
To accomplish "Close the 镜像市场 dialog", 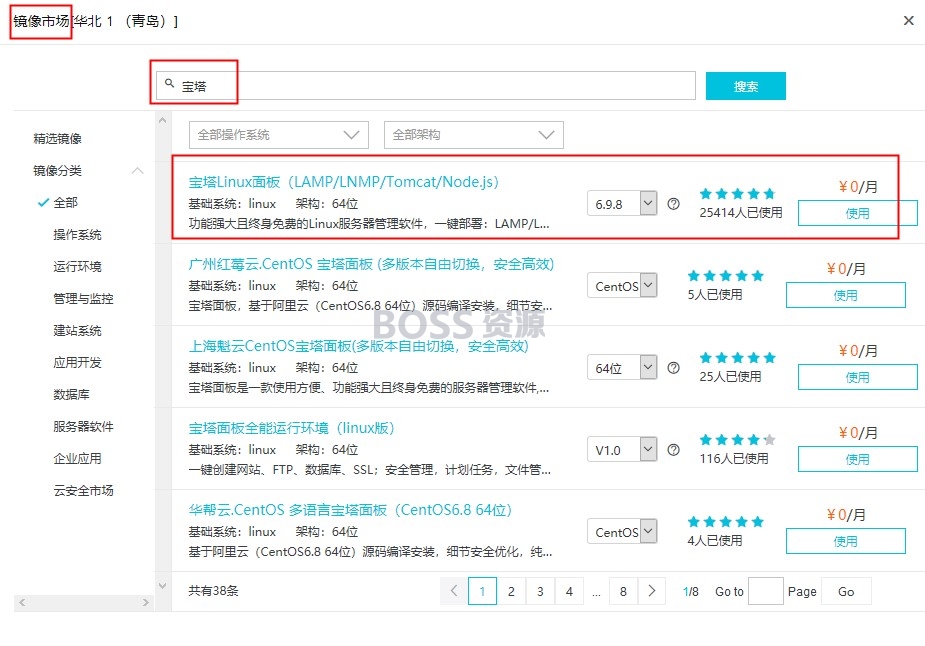I will click(x=908, y=21).
